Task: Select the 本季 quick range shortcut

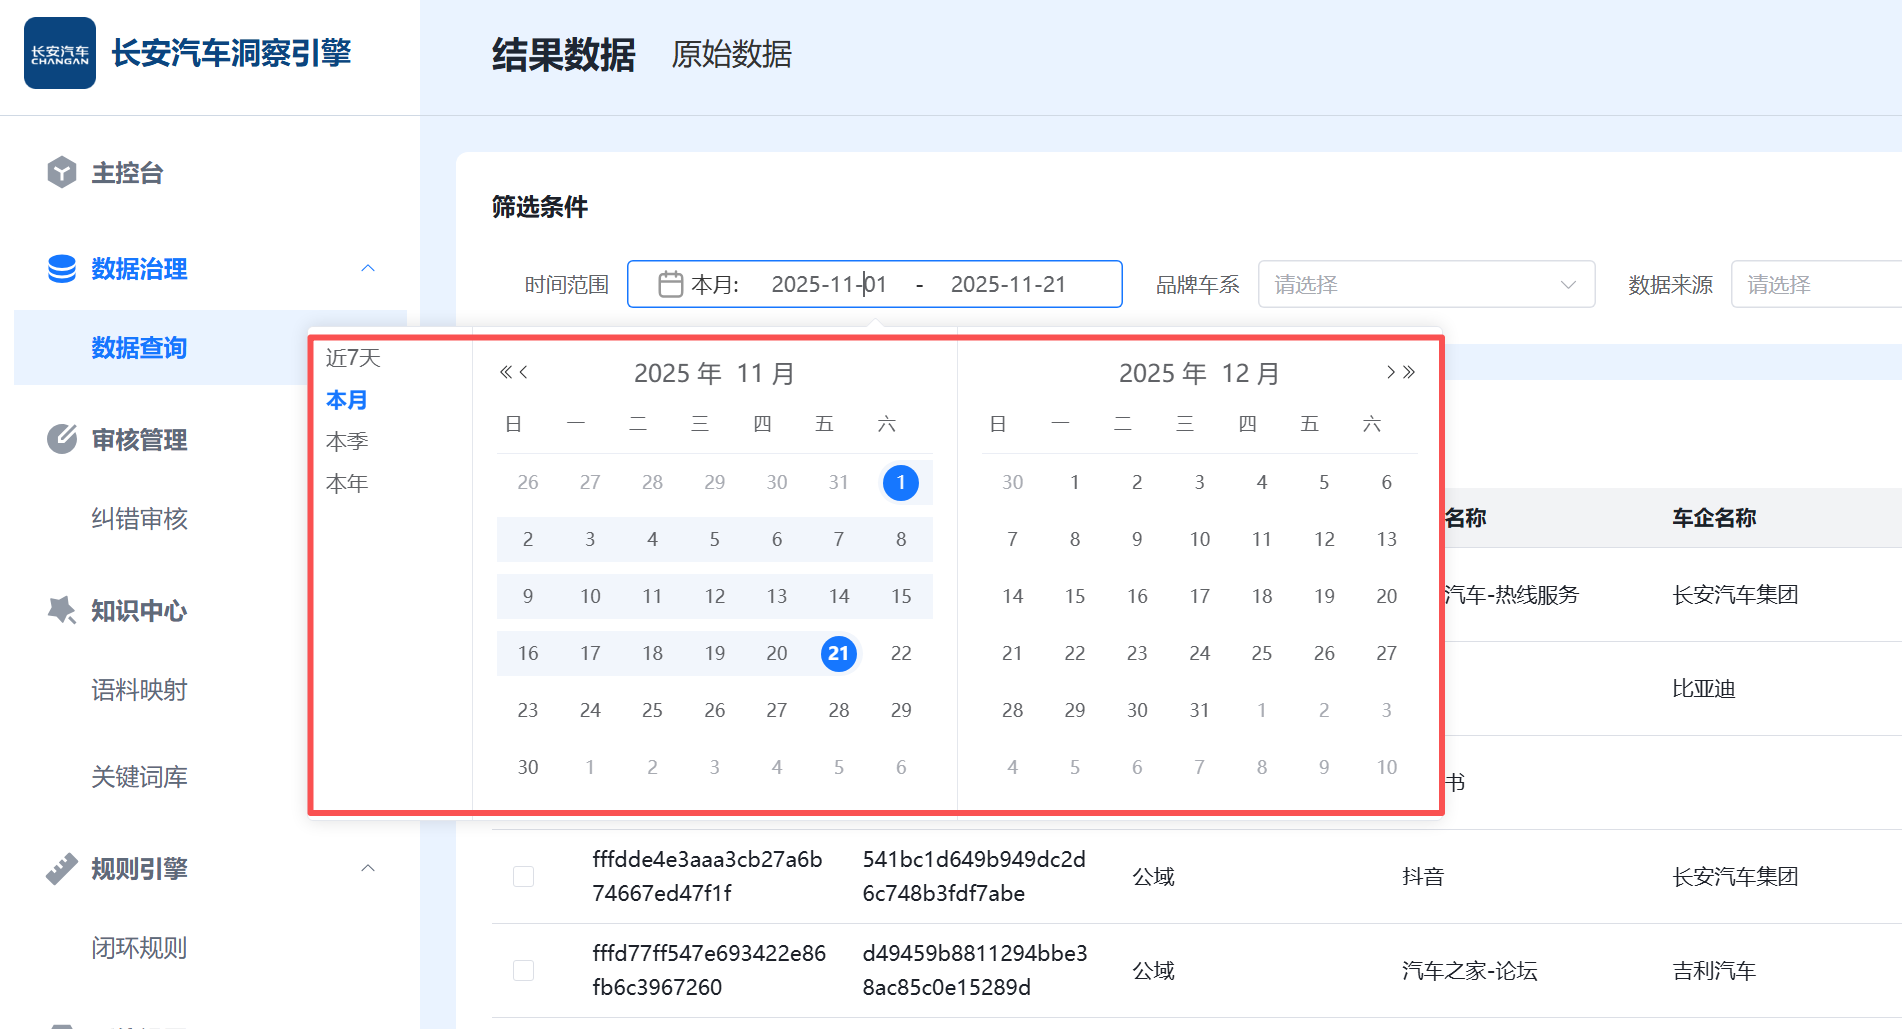Action: coord(347,441)
